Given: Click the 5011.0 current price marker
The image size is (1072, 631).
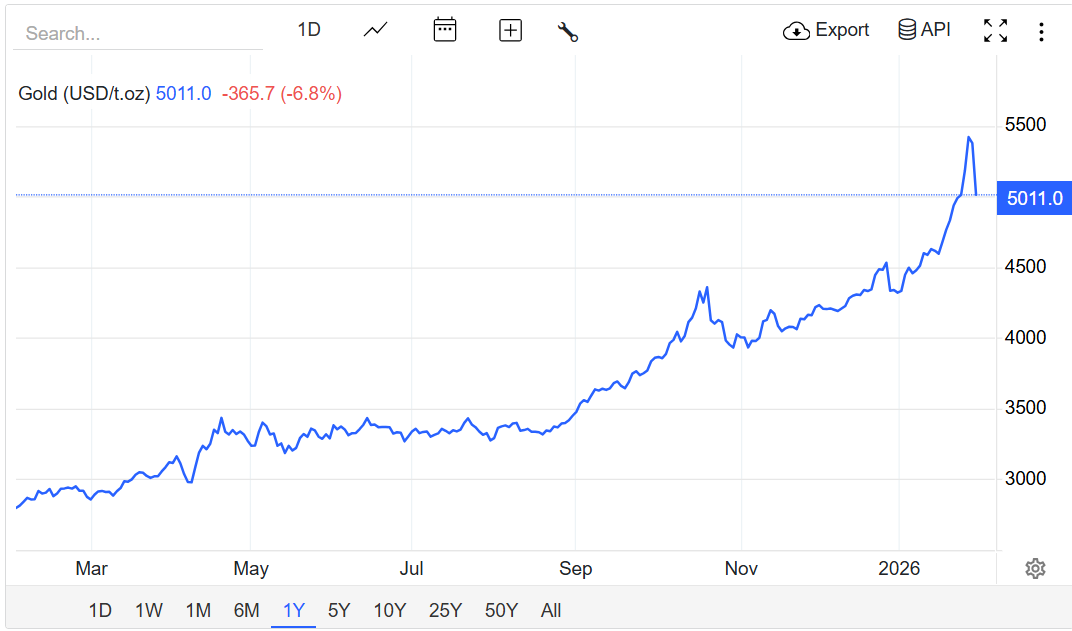Looking at the screenshot, I should 1034,198.
